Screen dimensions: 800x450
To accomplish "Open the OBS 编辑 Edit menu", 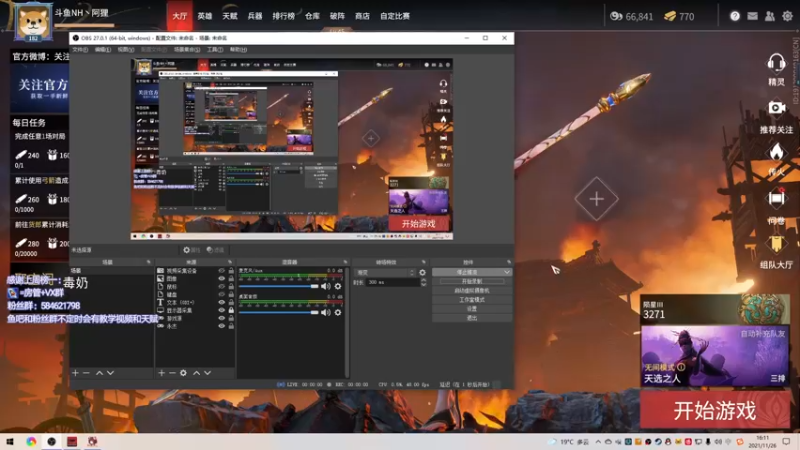I will tap(103, 49).
